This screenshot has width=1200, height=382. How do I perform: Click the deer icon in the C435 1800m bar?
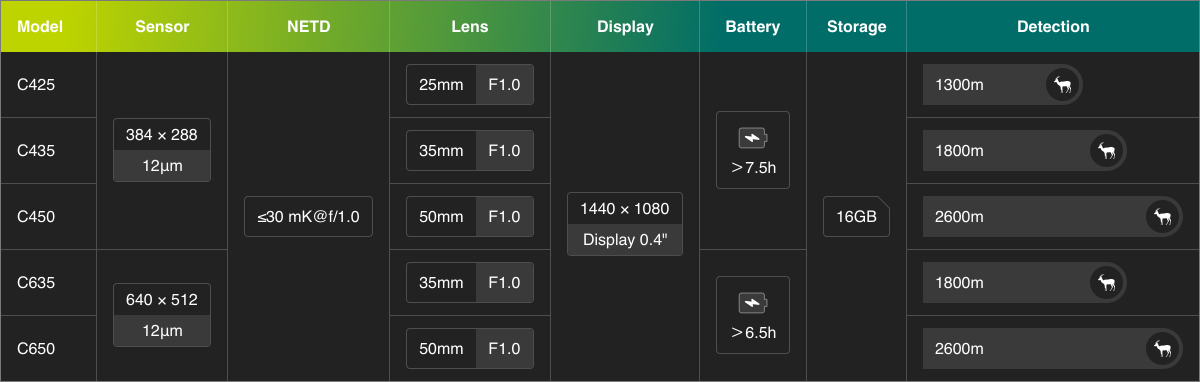tap(1107, 151)
